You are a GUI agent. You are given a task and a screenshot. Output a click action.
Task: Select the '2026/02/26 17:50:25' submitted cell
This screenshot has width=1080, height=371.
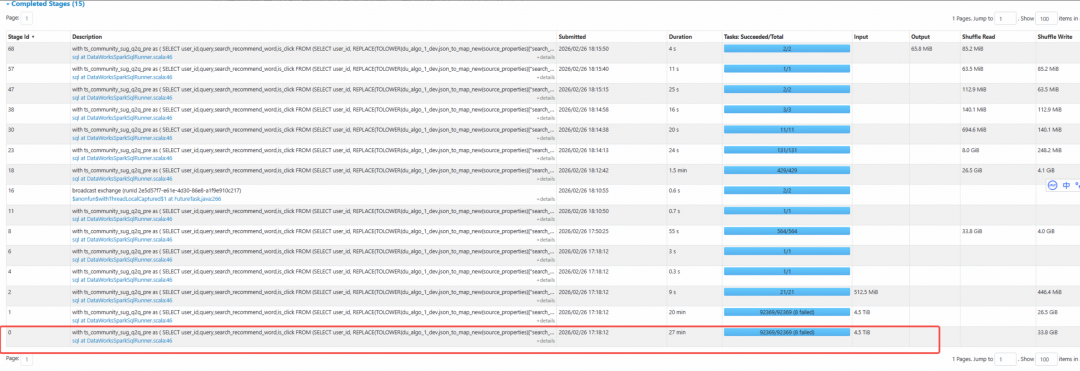pos(583,231)
